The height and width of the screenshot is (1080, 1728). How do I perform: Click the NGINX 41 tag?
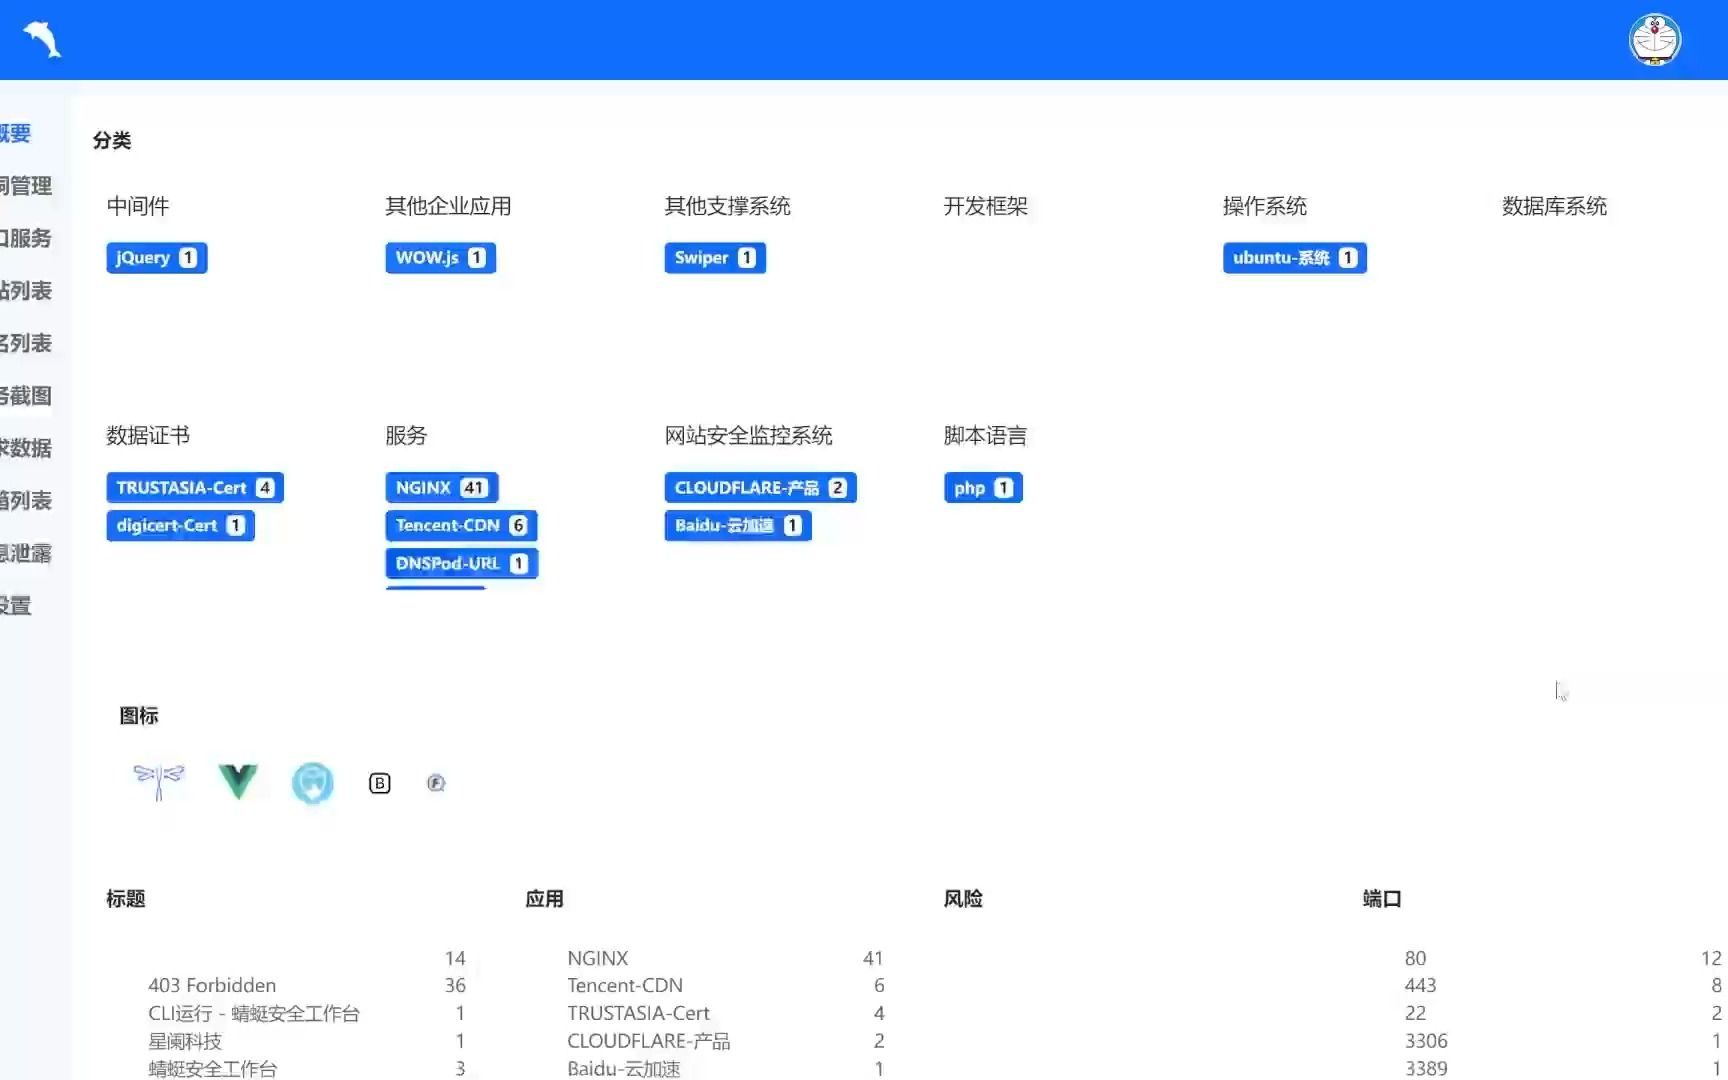tap(442, 488)
